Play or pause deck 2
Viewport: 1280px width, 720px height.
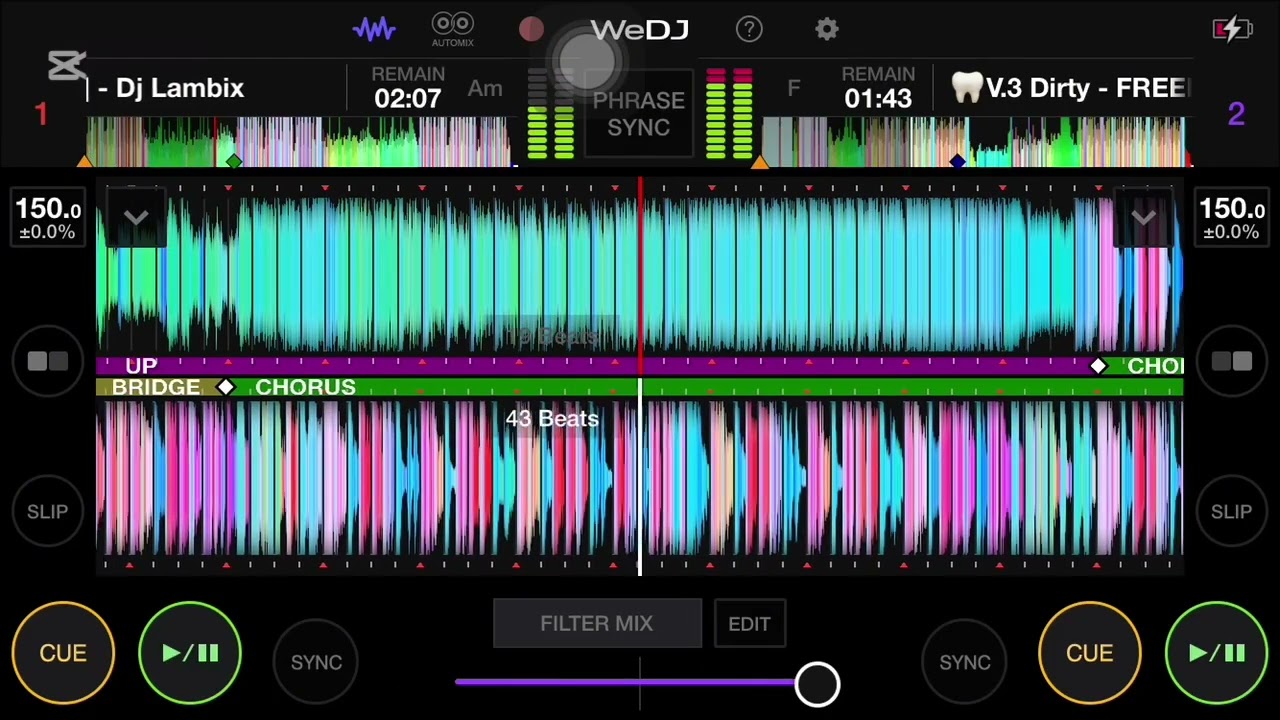point(1217,653)
